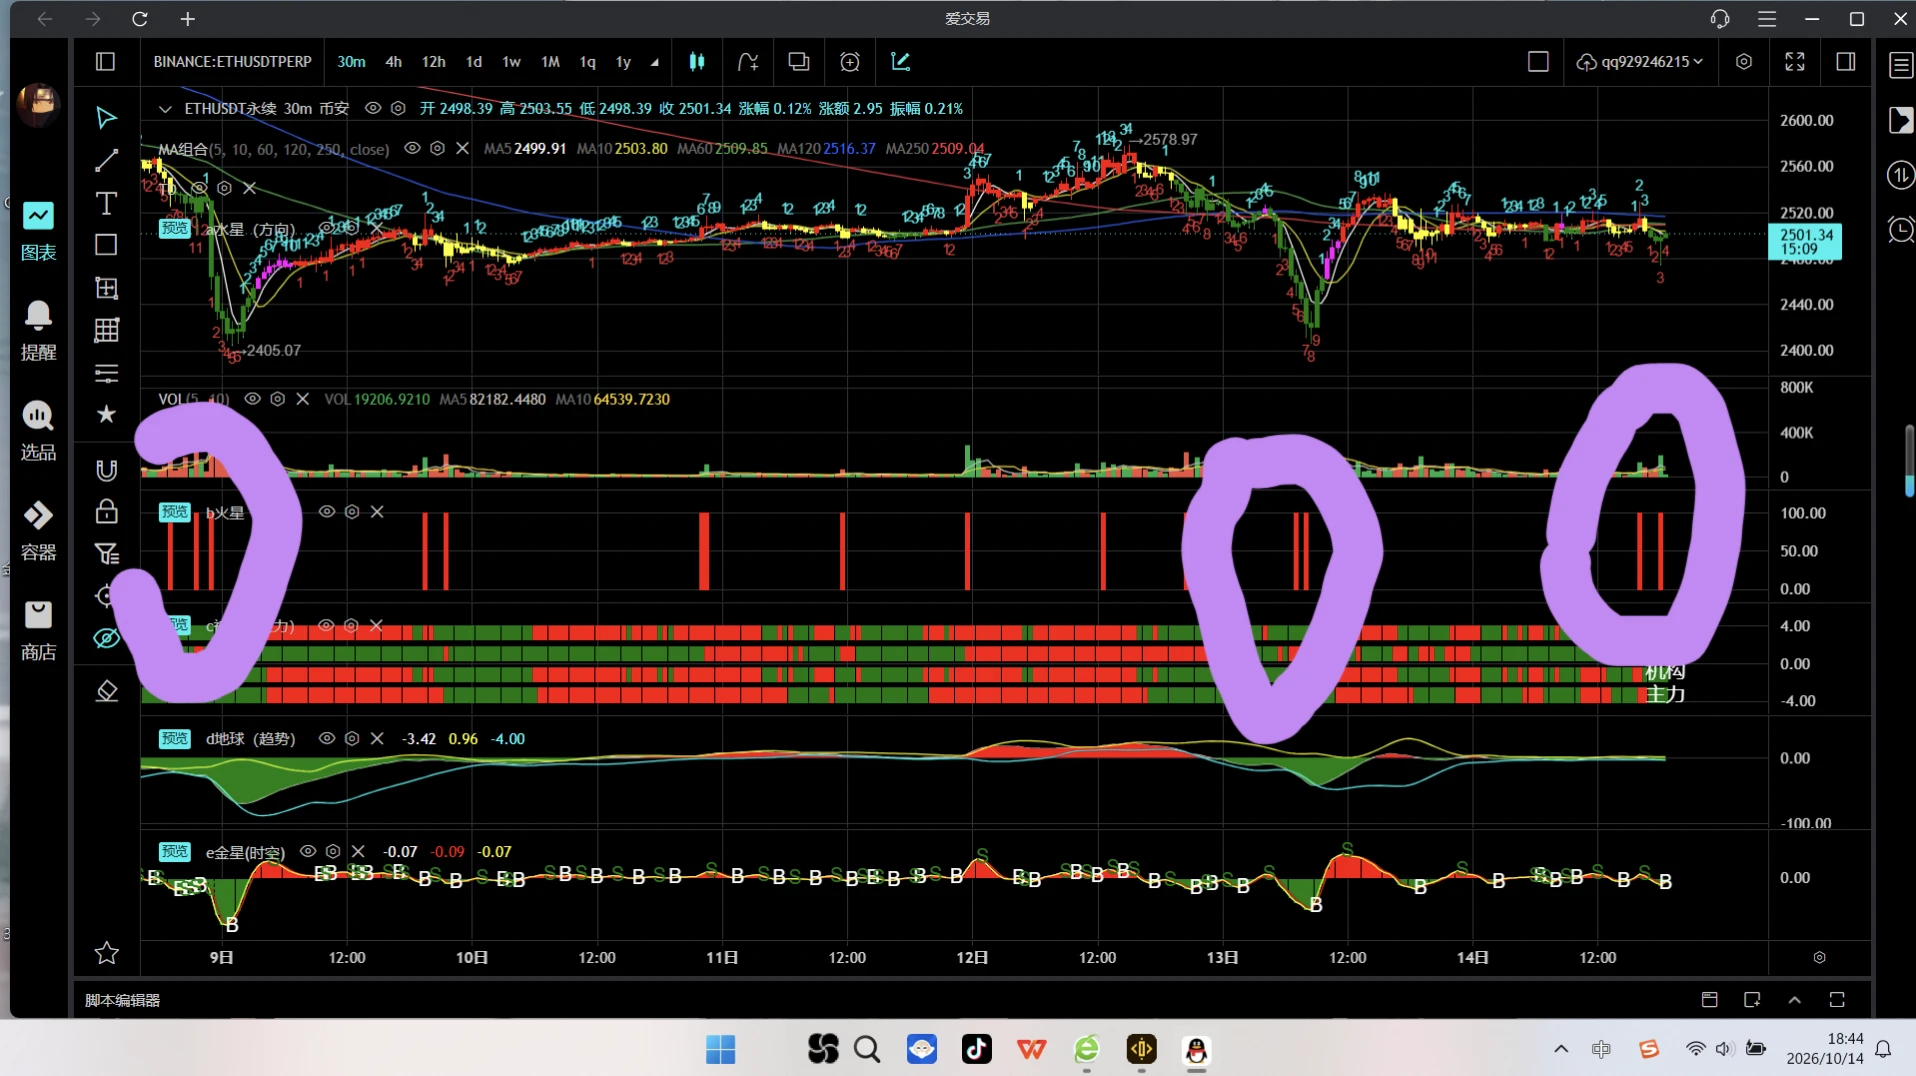Collapse ETHUSDT永续 legend chevron

(x=165, y=108)
